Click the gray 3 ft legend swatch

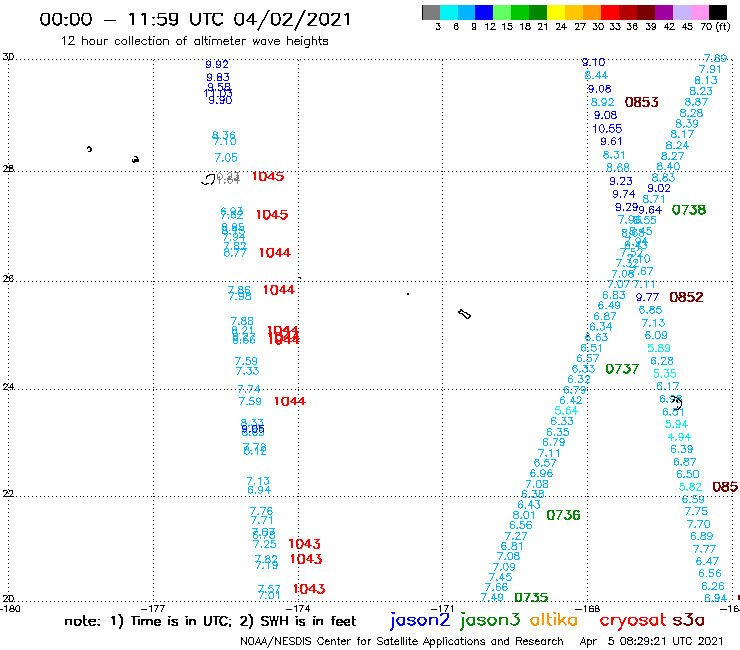pos(431,12)
